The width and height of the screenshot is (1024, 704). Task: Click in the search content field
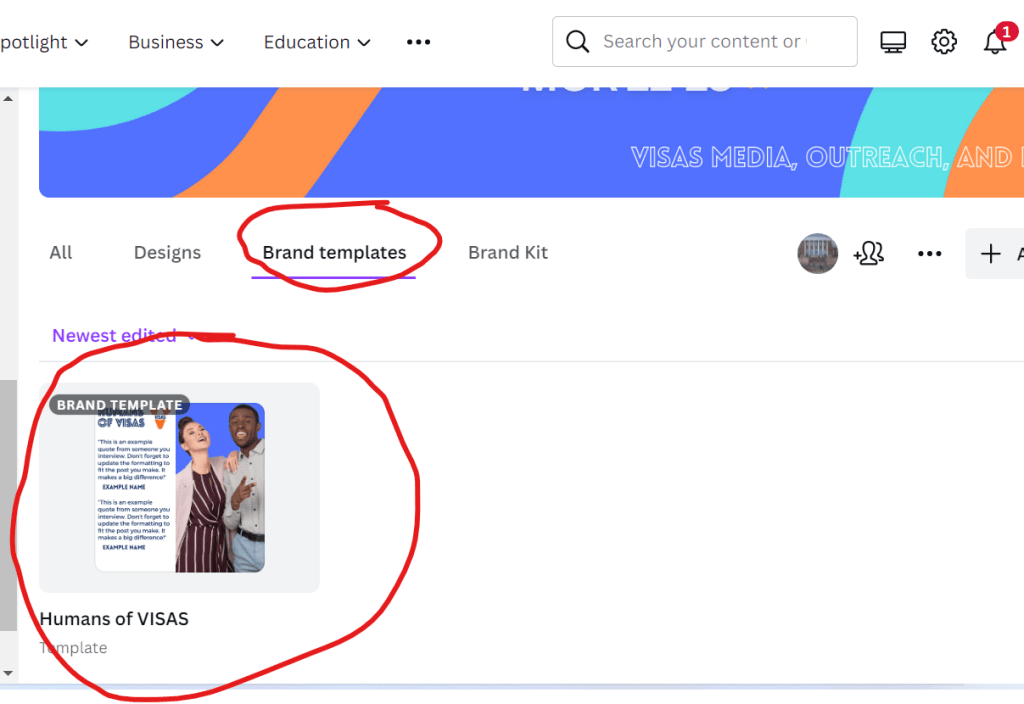click(705, 42)
